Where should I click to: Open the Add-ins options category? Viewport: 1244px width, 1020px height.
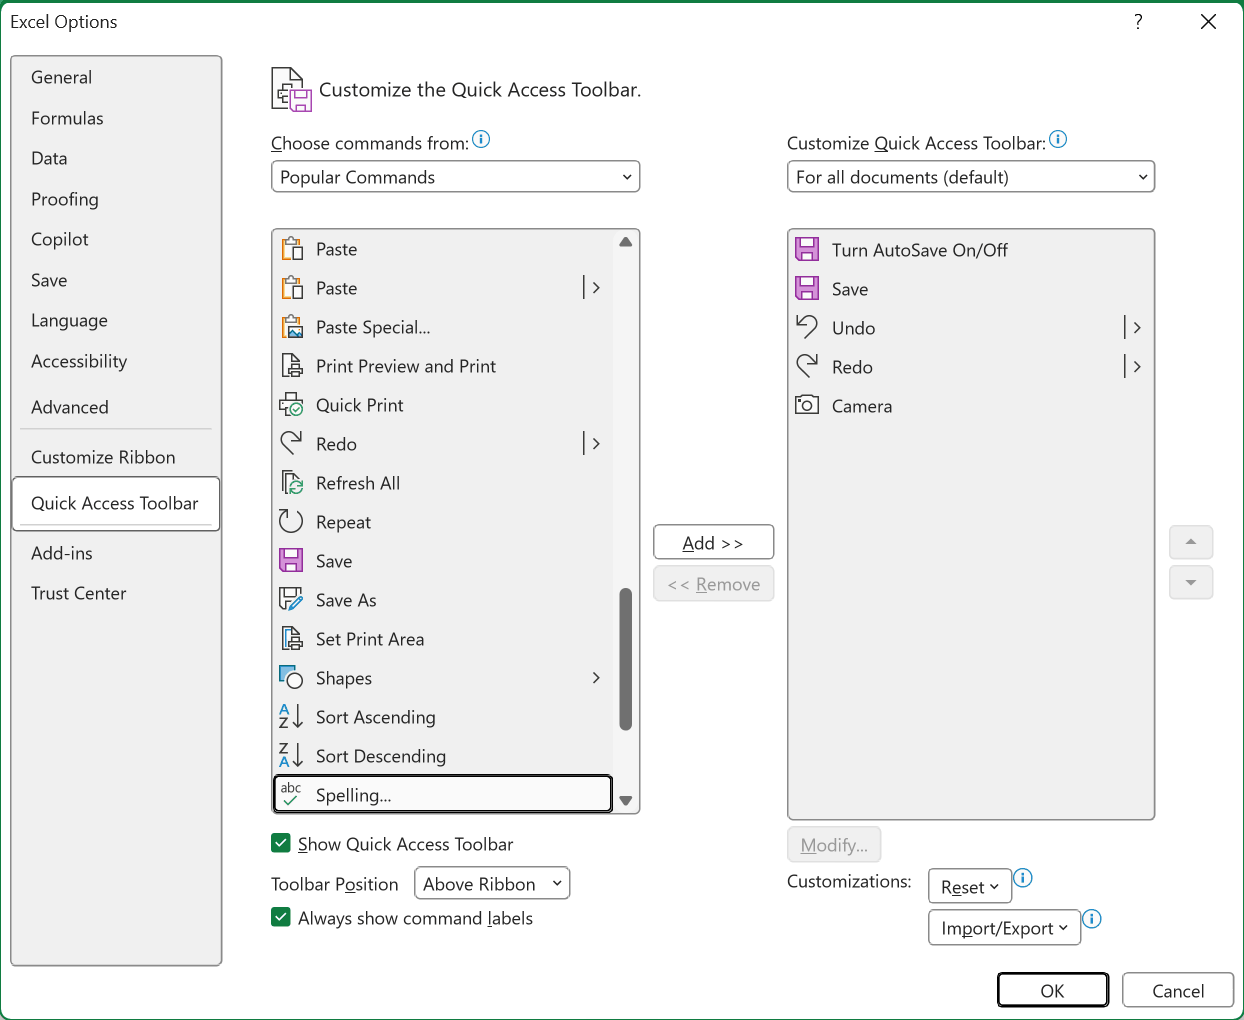coord(116,554)
